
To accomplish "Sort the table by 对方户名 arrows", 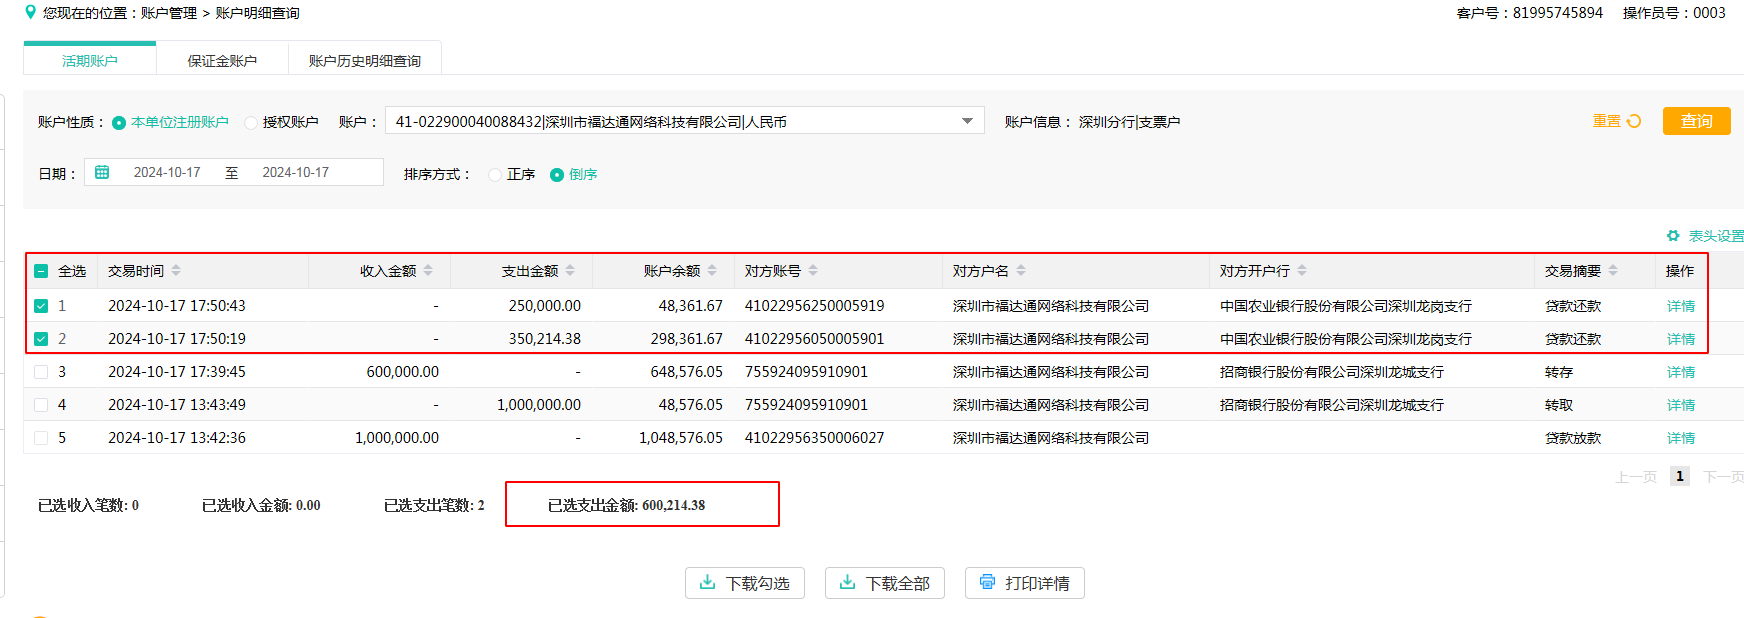I will [x=1021, y=270].
